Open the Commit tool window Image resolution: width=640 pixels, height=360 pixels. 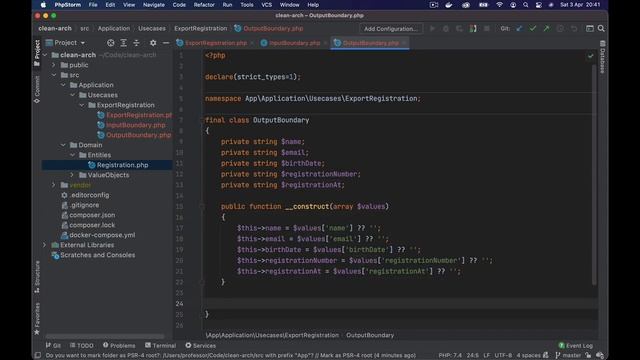click(x=37, y=90)
